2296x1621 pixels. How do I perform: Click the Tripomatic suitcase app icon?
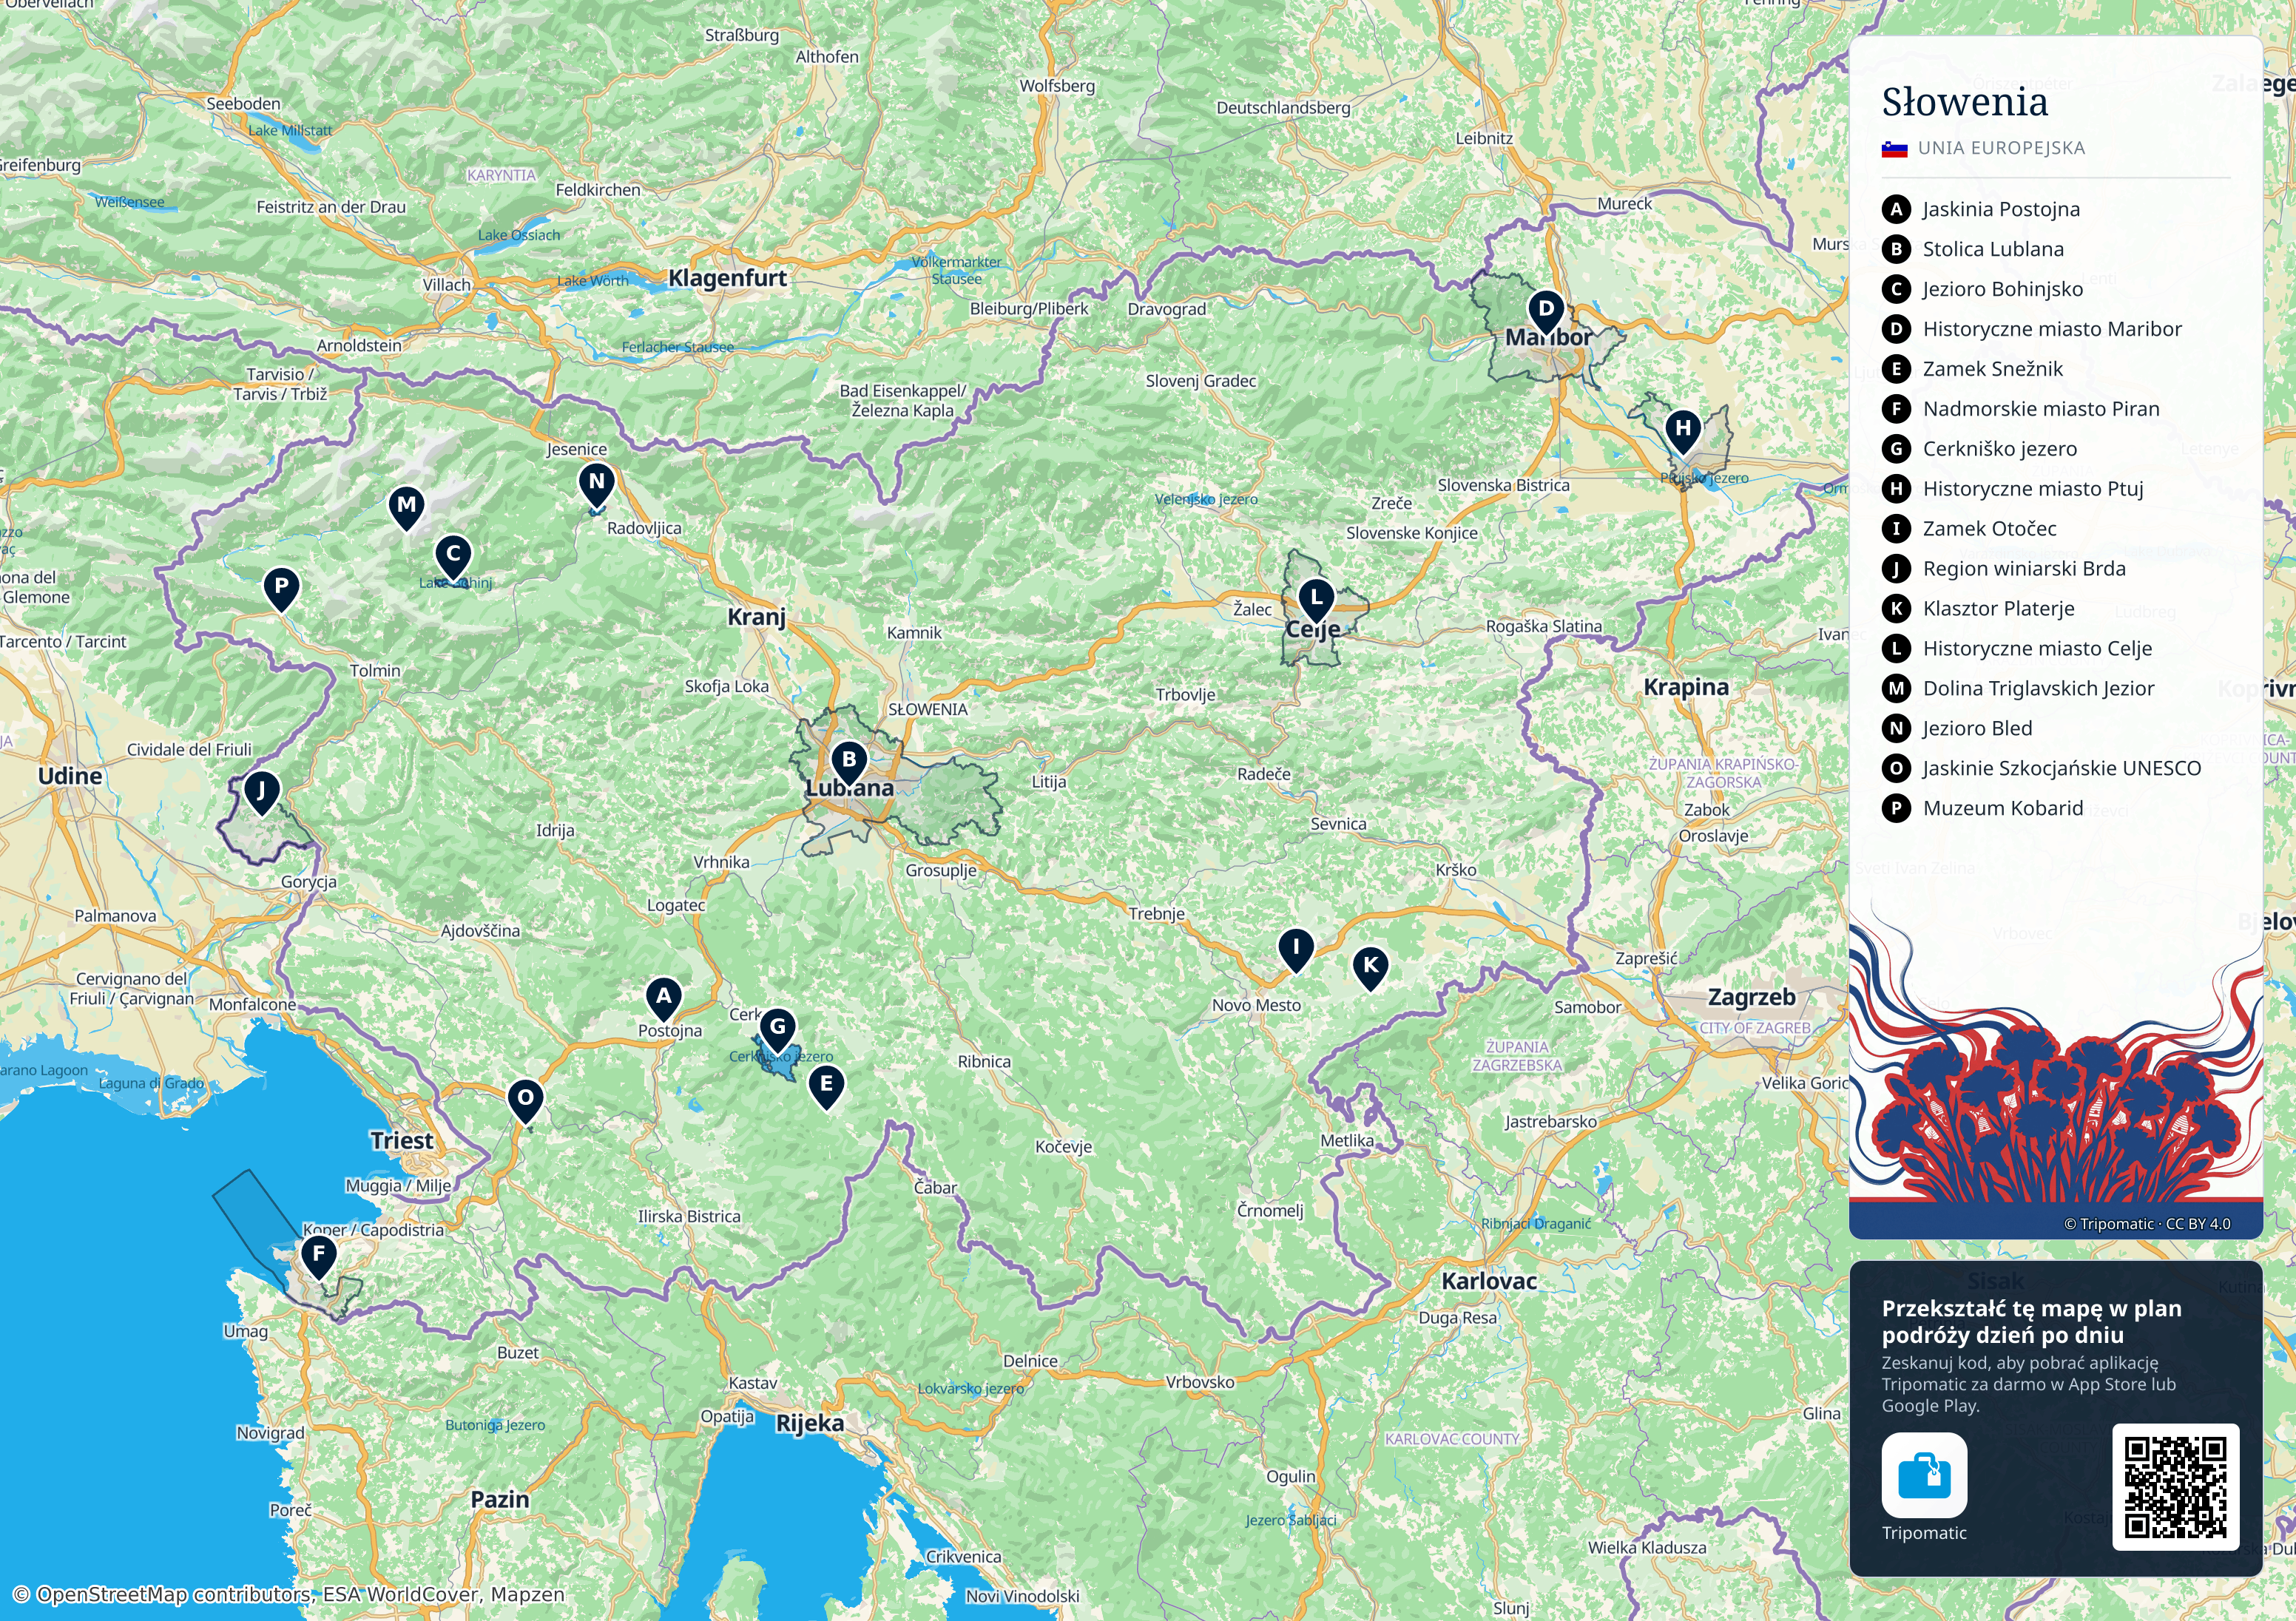click(1924, 1475)
